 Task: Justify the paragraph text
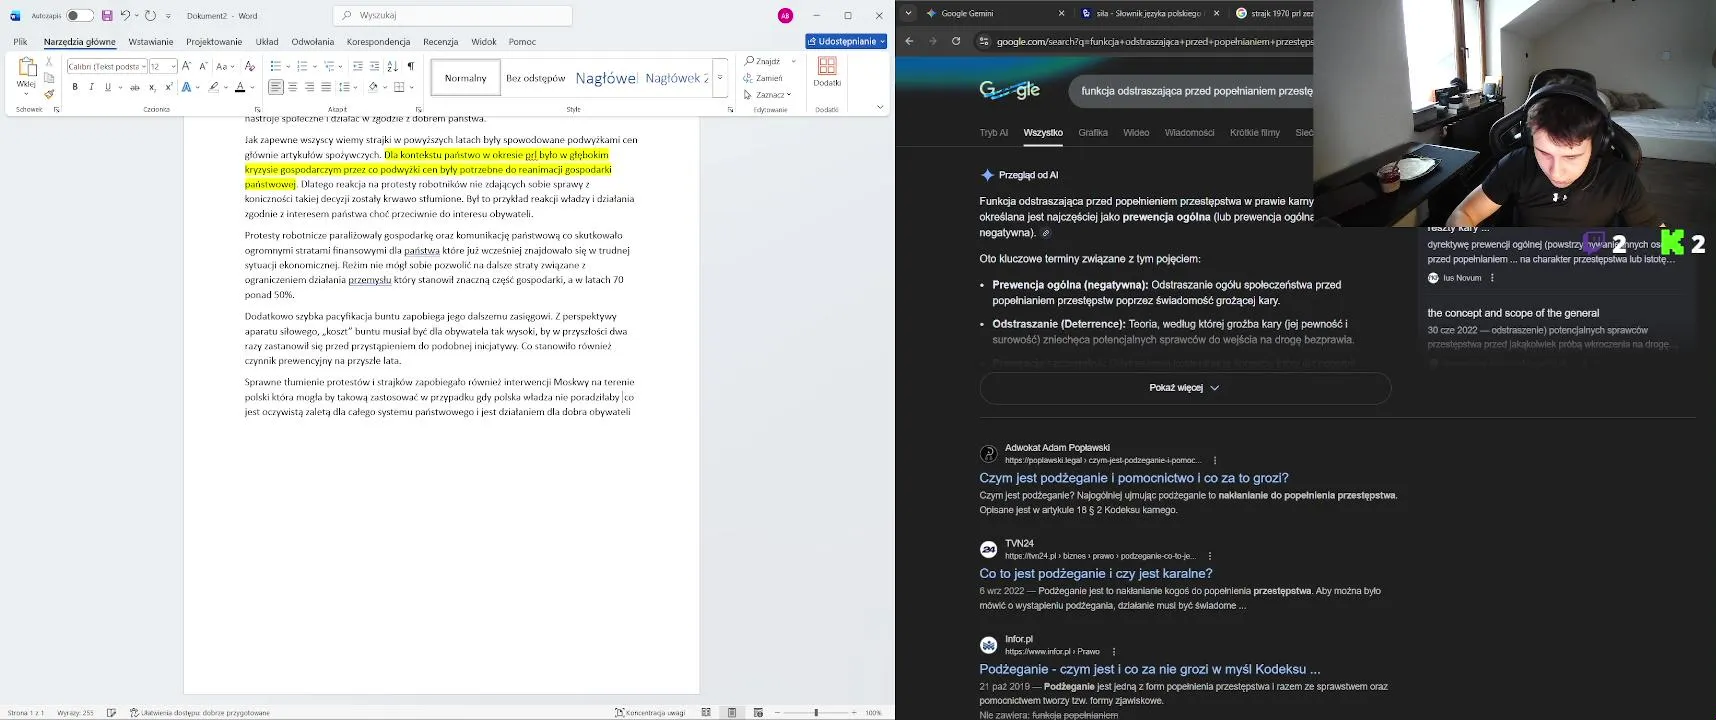tap(325, 87)
